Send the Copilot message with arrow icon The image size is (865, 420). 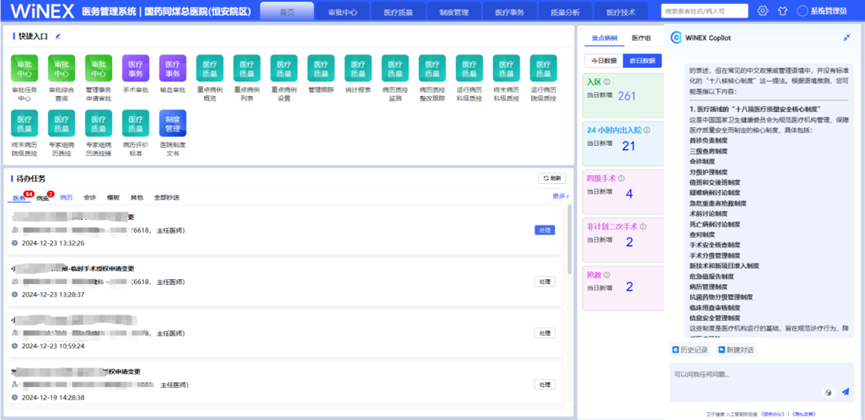coord(846,392)
